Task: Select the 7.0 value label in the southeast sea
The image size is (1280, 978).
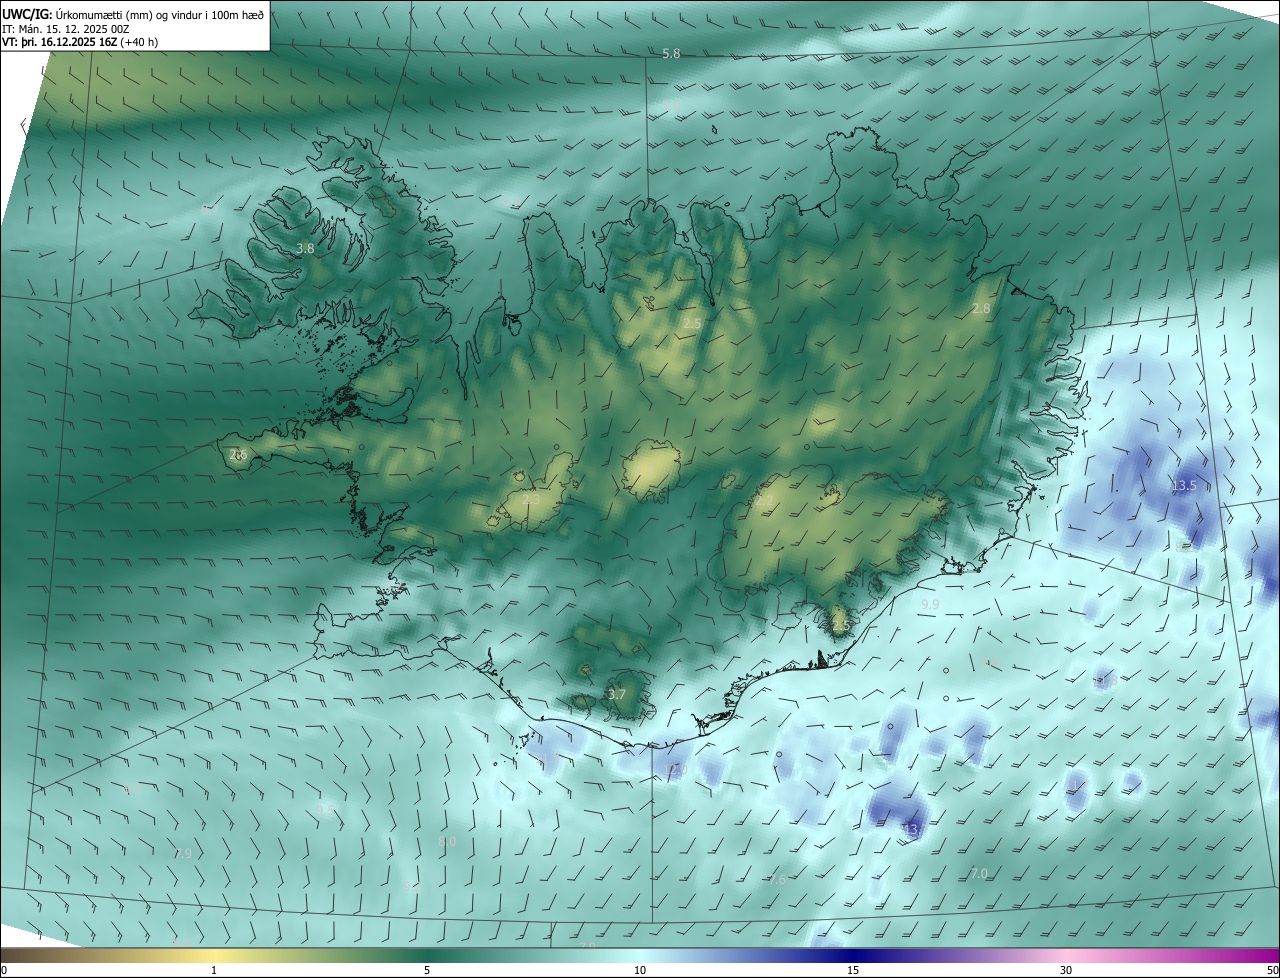Action: point(979,873)
